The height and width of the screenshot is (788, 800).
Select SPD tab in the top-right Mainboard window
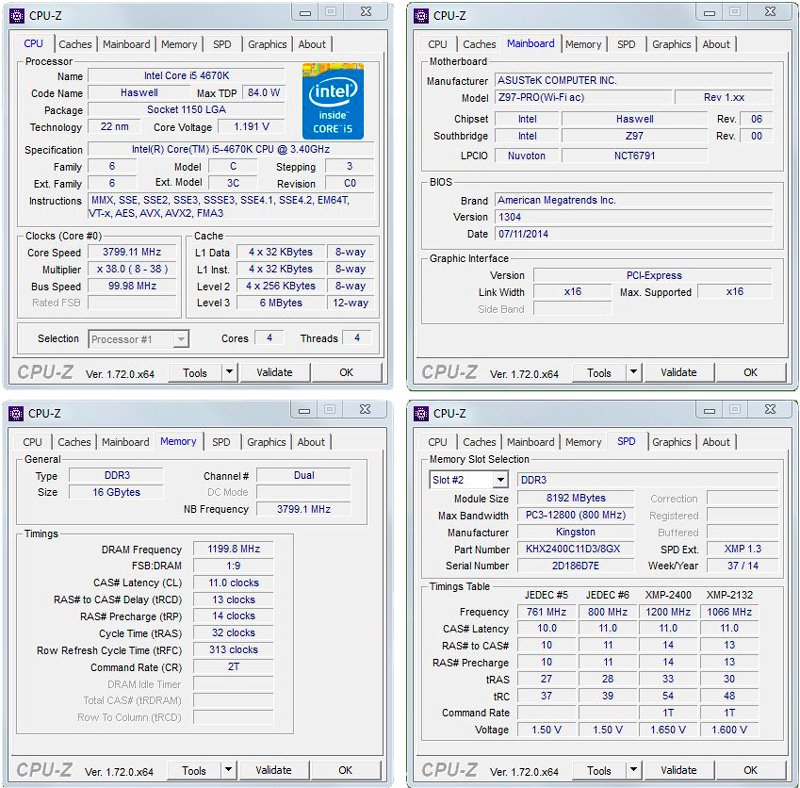[626, 44]
